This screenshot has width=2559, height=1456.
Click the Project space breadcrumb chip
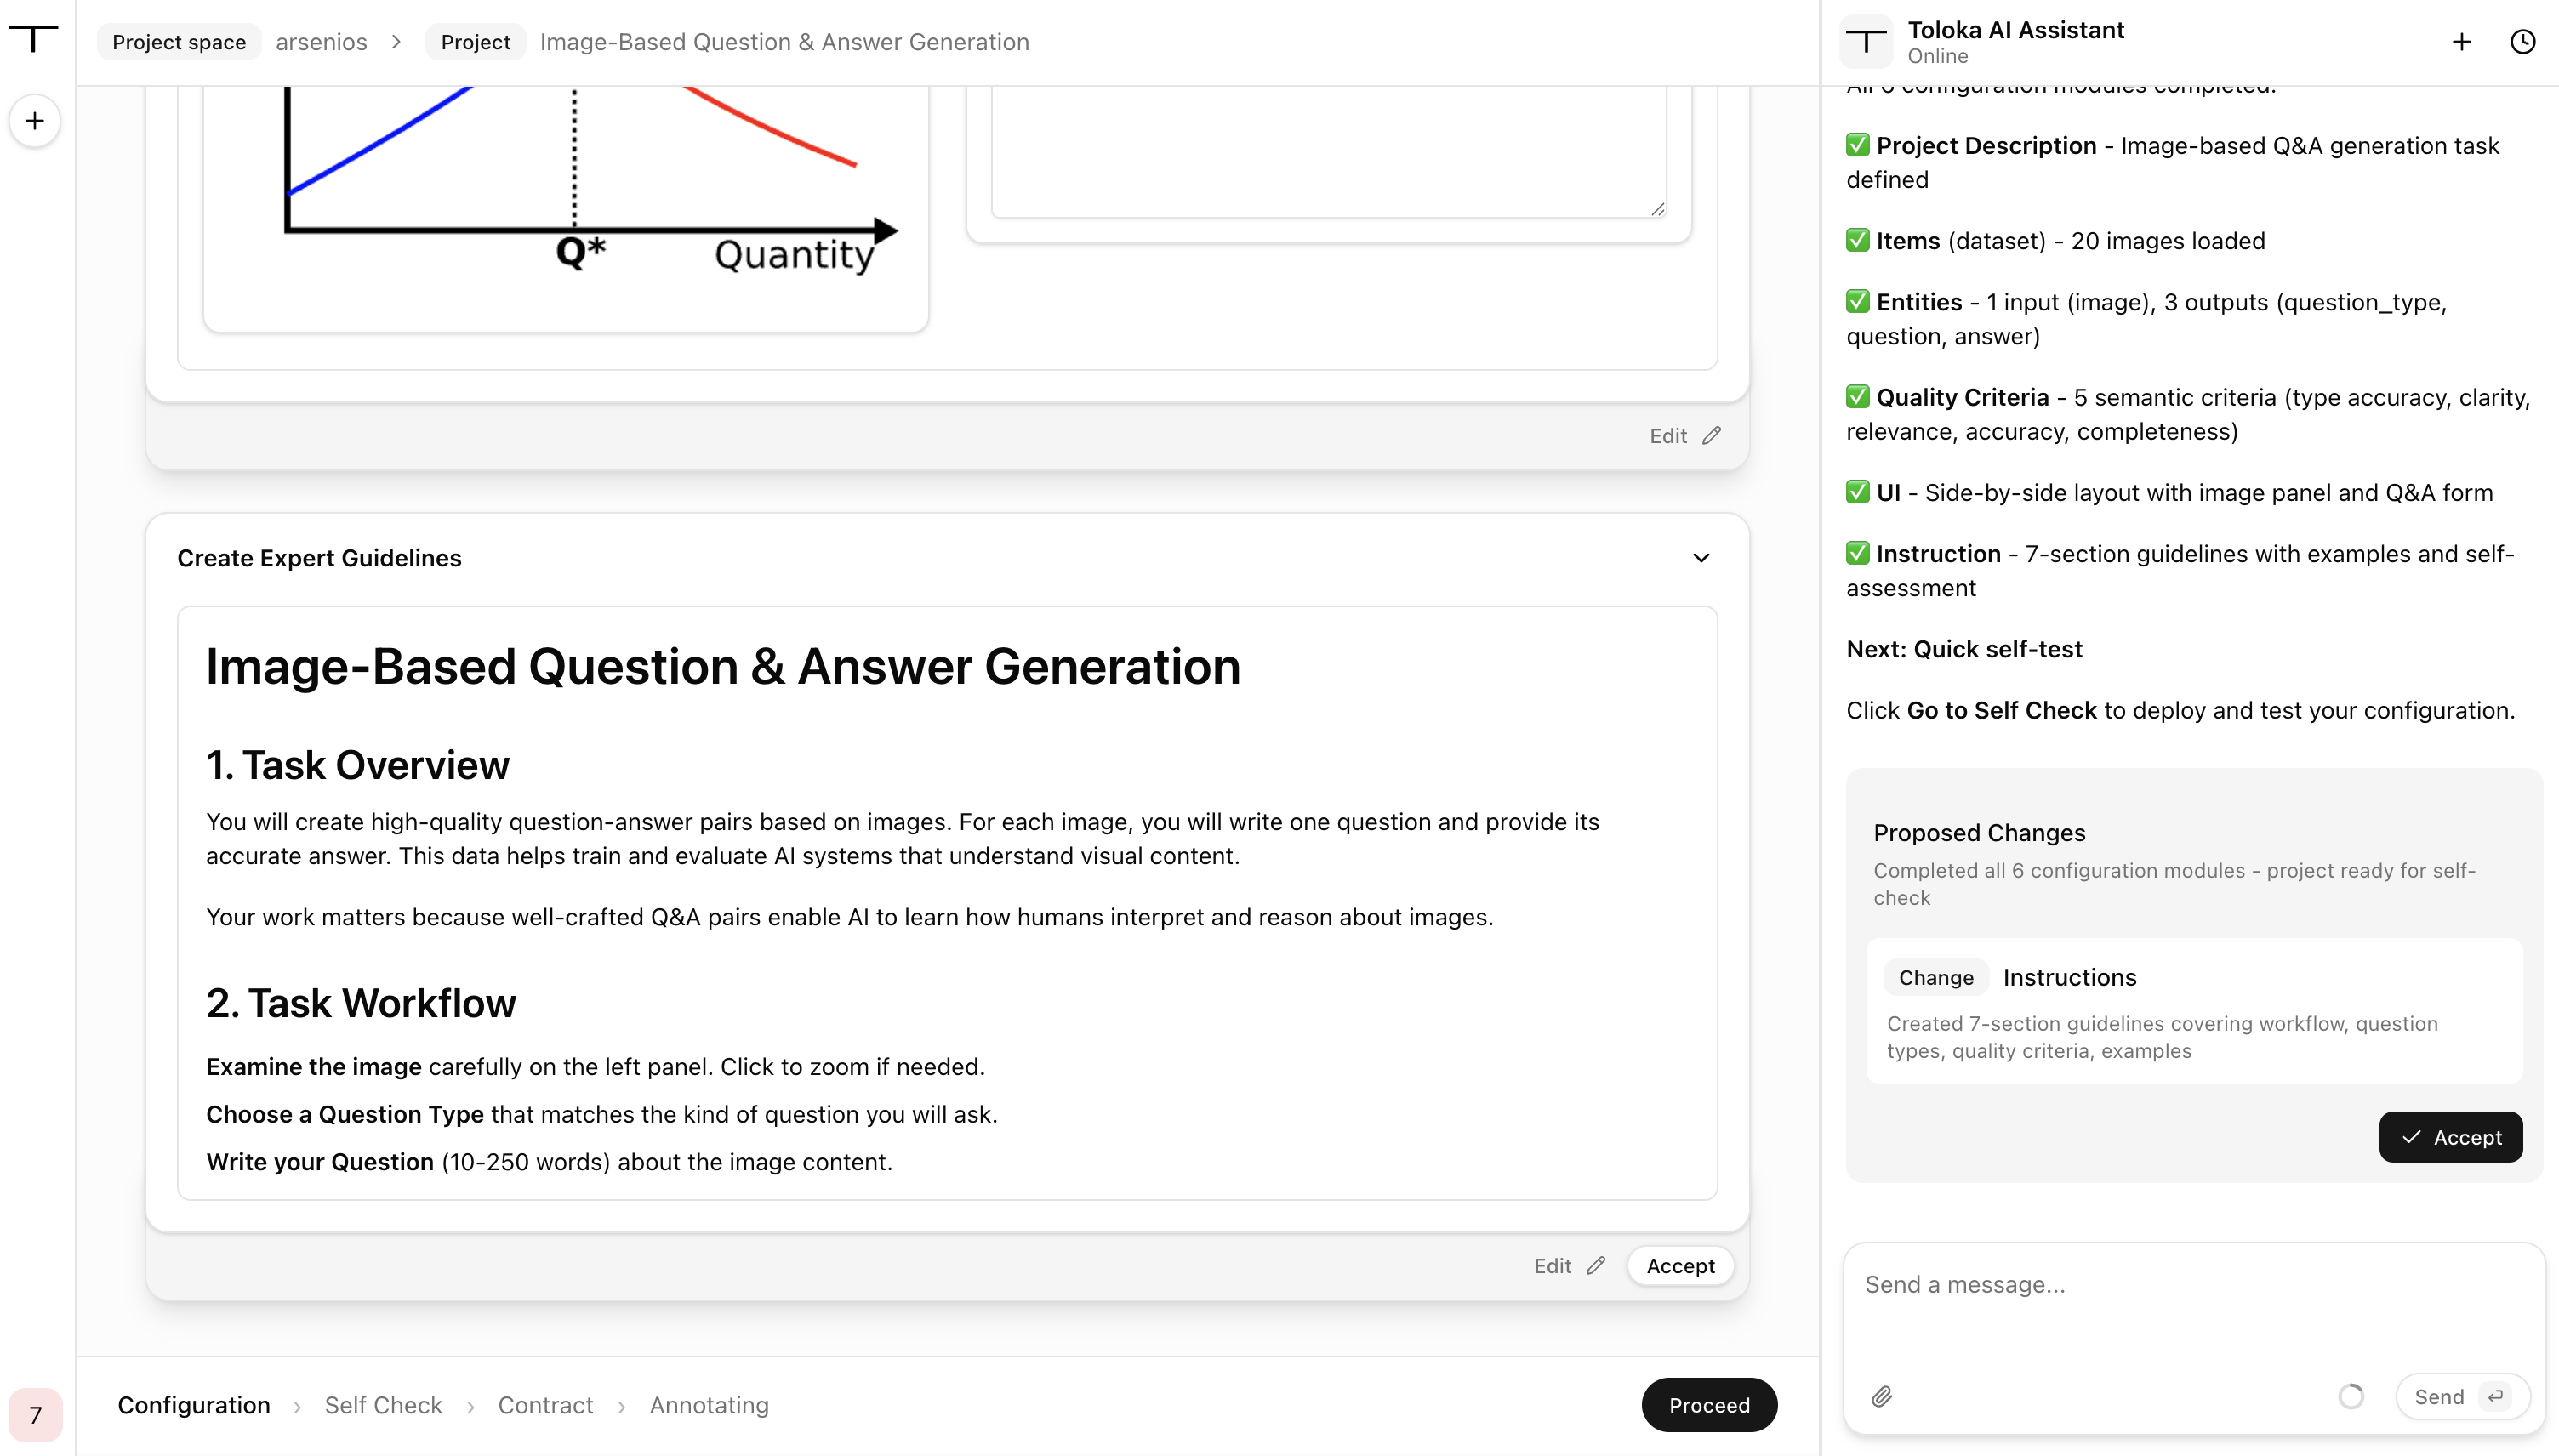(x=179, y=42)
